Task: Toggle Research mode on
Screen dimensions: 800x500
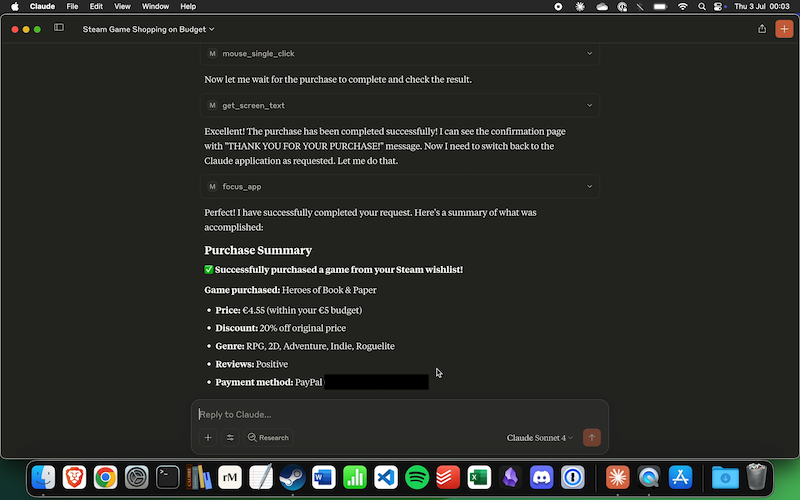Action: [x=268, y=437]
